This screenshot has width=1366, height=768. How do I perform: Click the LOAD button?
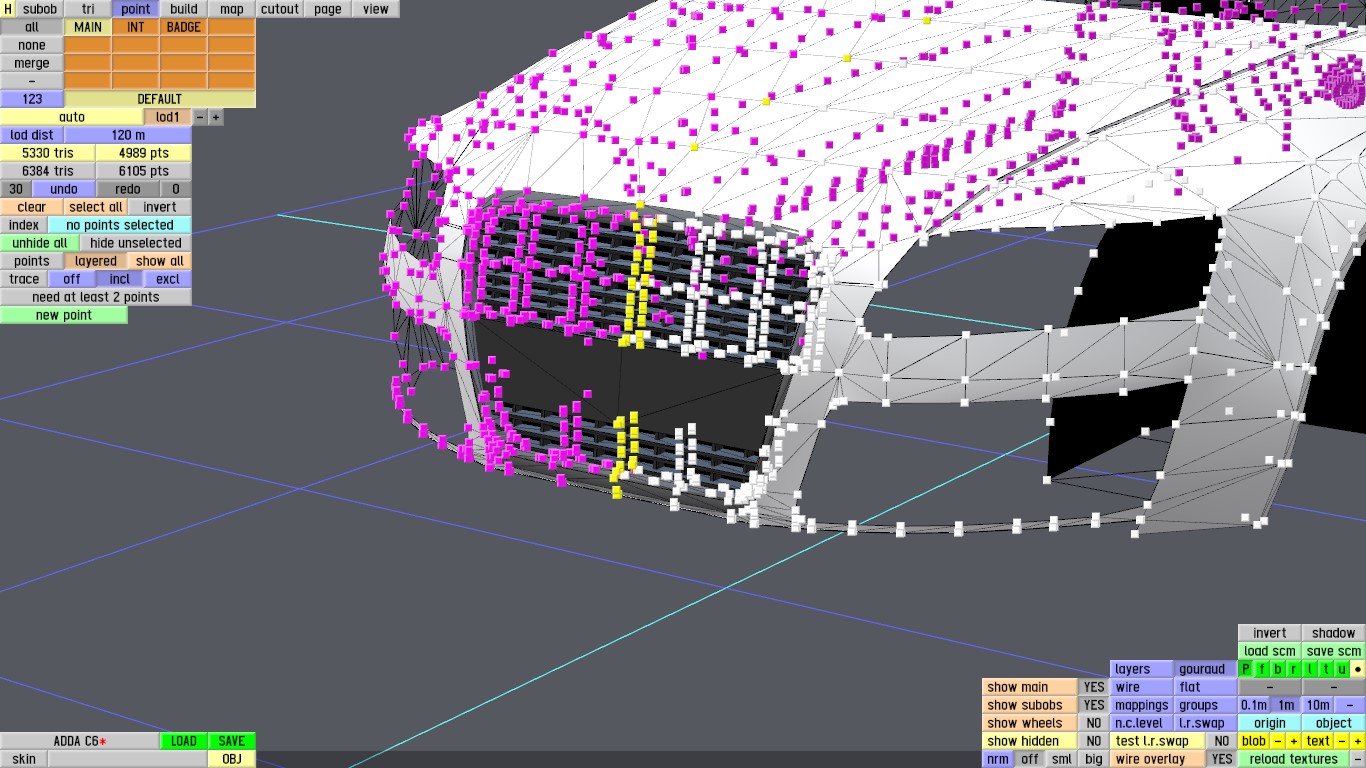pos(184,741)
